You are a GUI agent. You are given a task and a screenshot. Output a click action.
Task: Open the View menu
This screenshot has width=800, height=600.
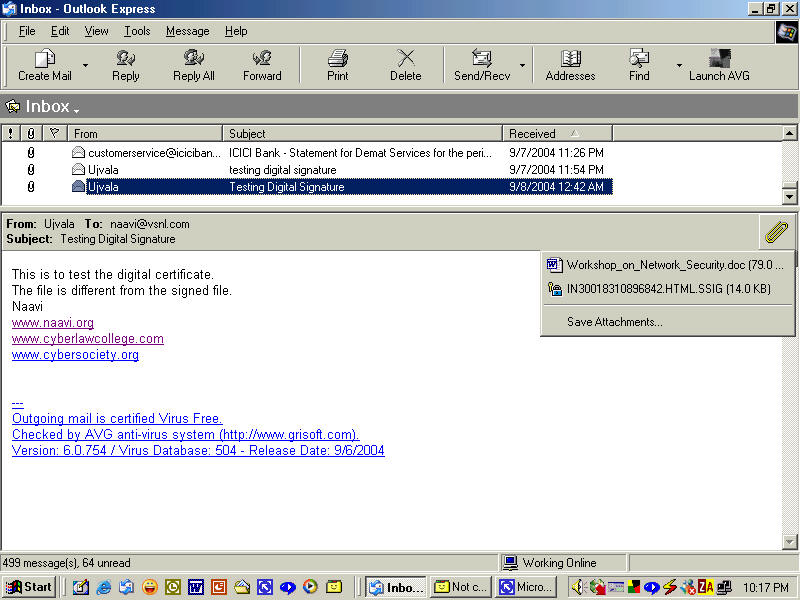pyautogui.click(x=96, y=31)
